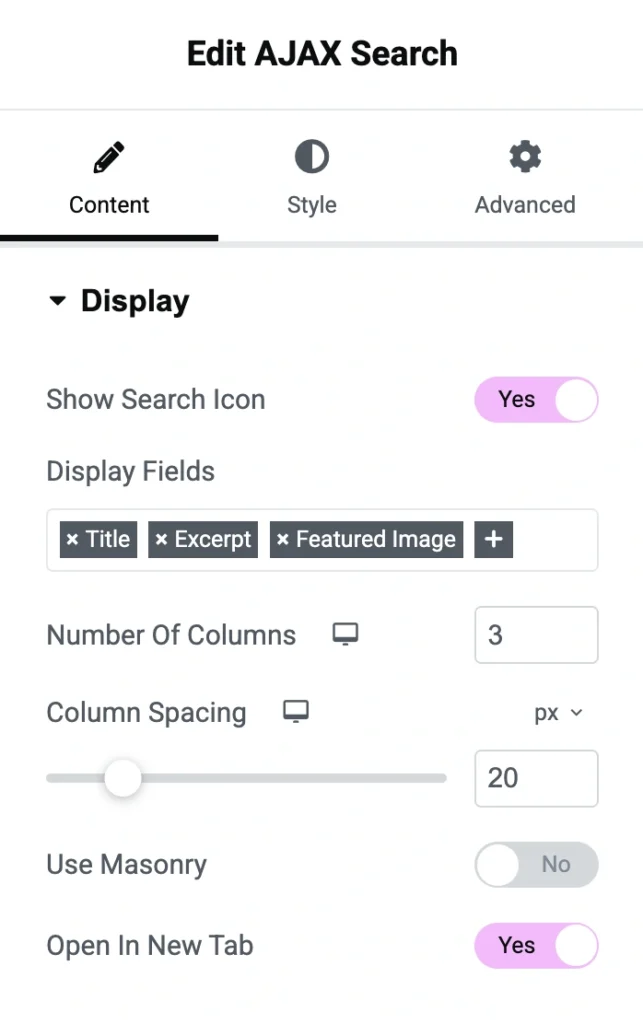Image resolution: width=643 pixels, height=1024 pixels.
Task: Toggle off Show Search Icon switch
Action: click(x=535, y=400)
